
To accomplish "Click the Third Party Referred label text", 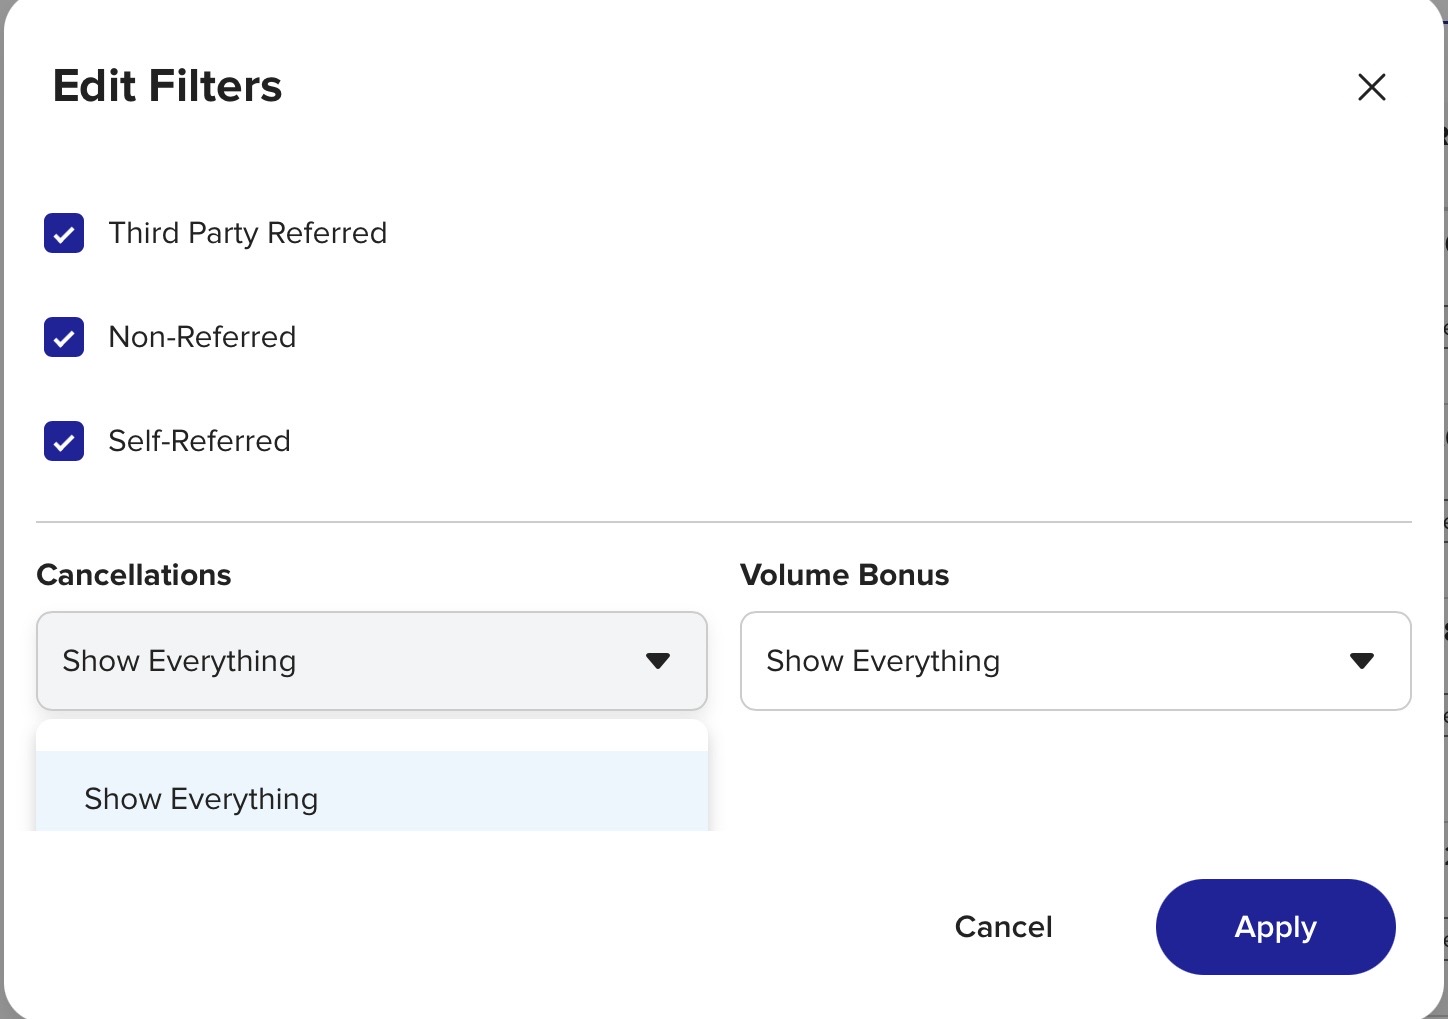I will click(247, 233).
